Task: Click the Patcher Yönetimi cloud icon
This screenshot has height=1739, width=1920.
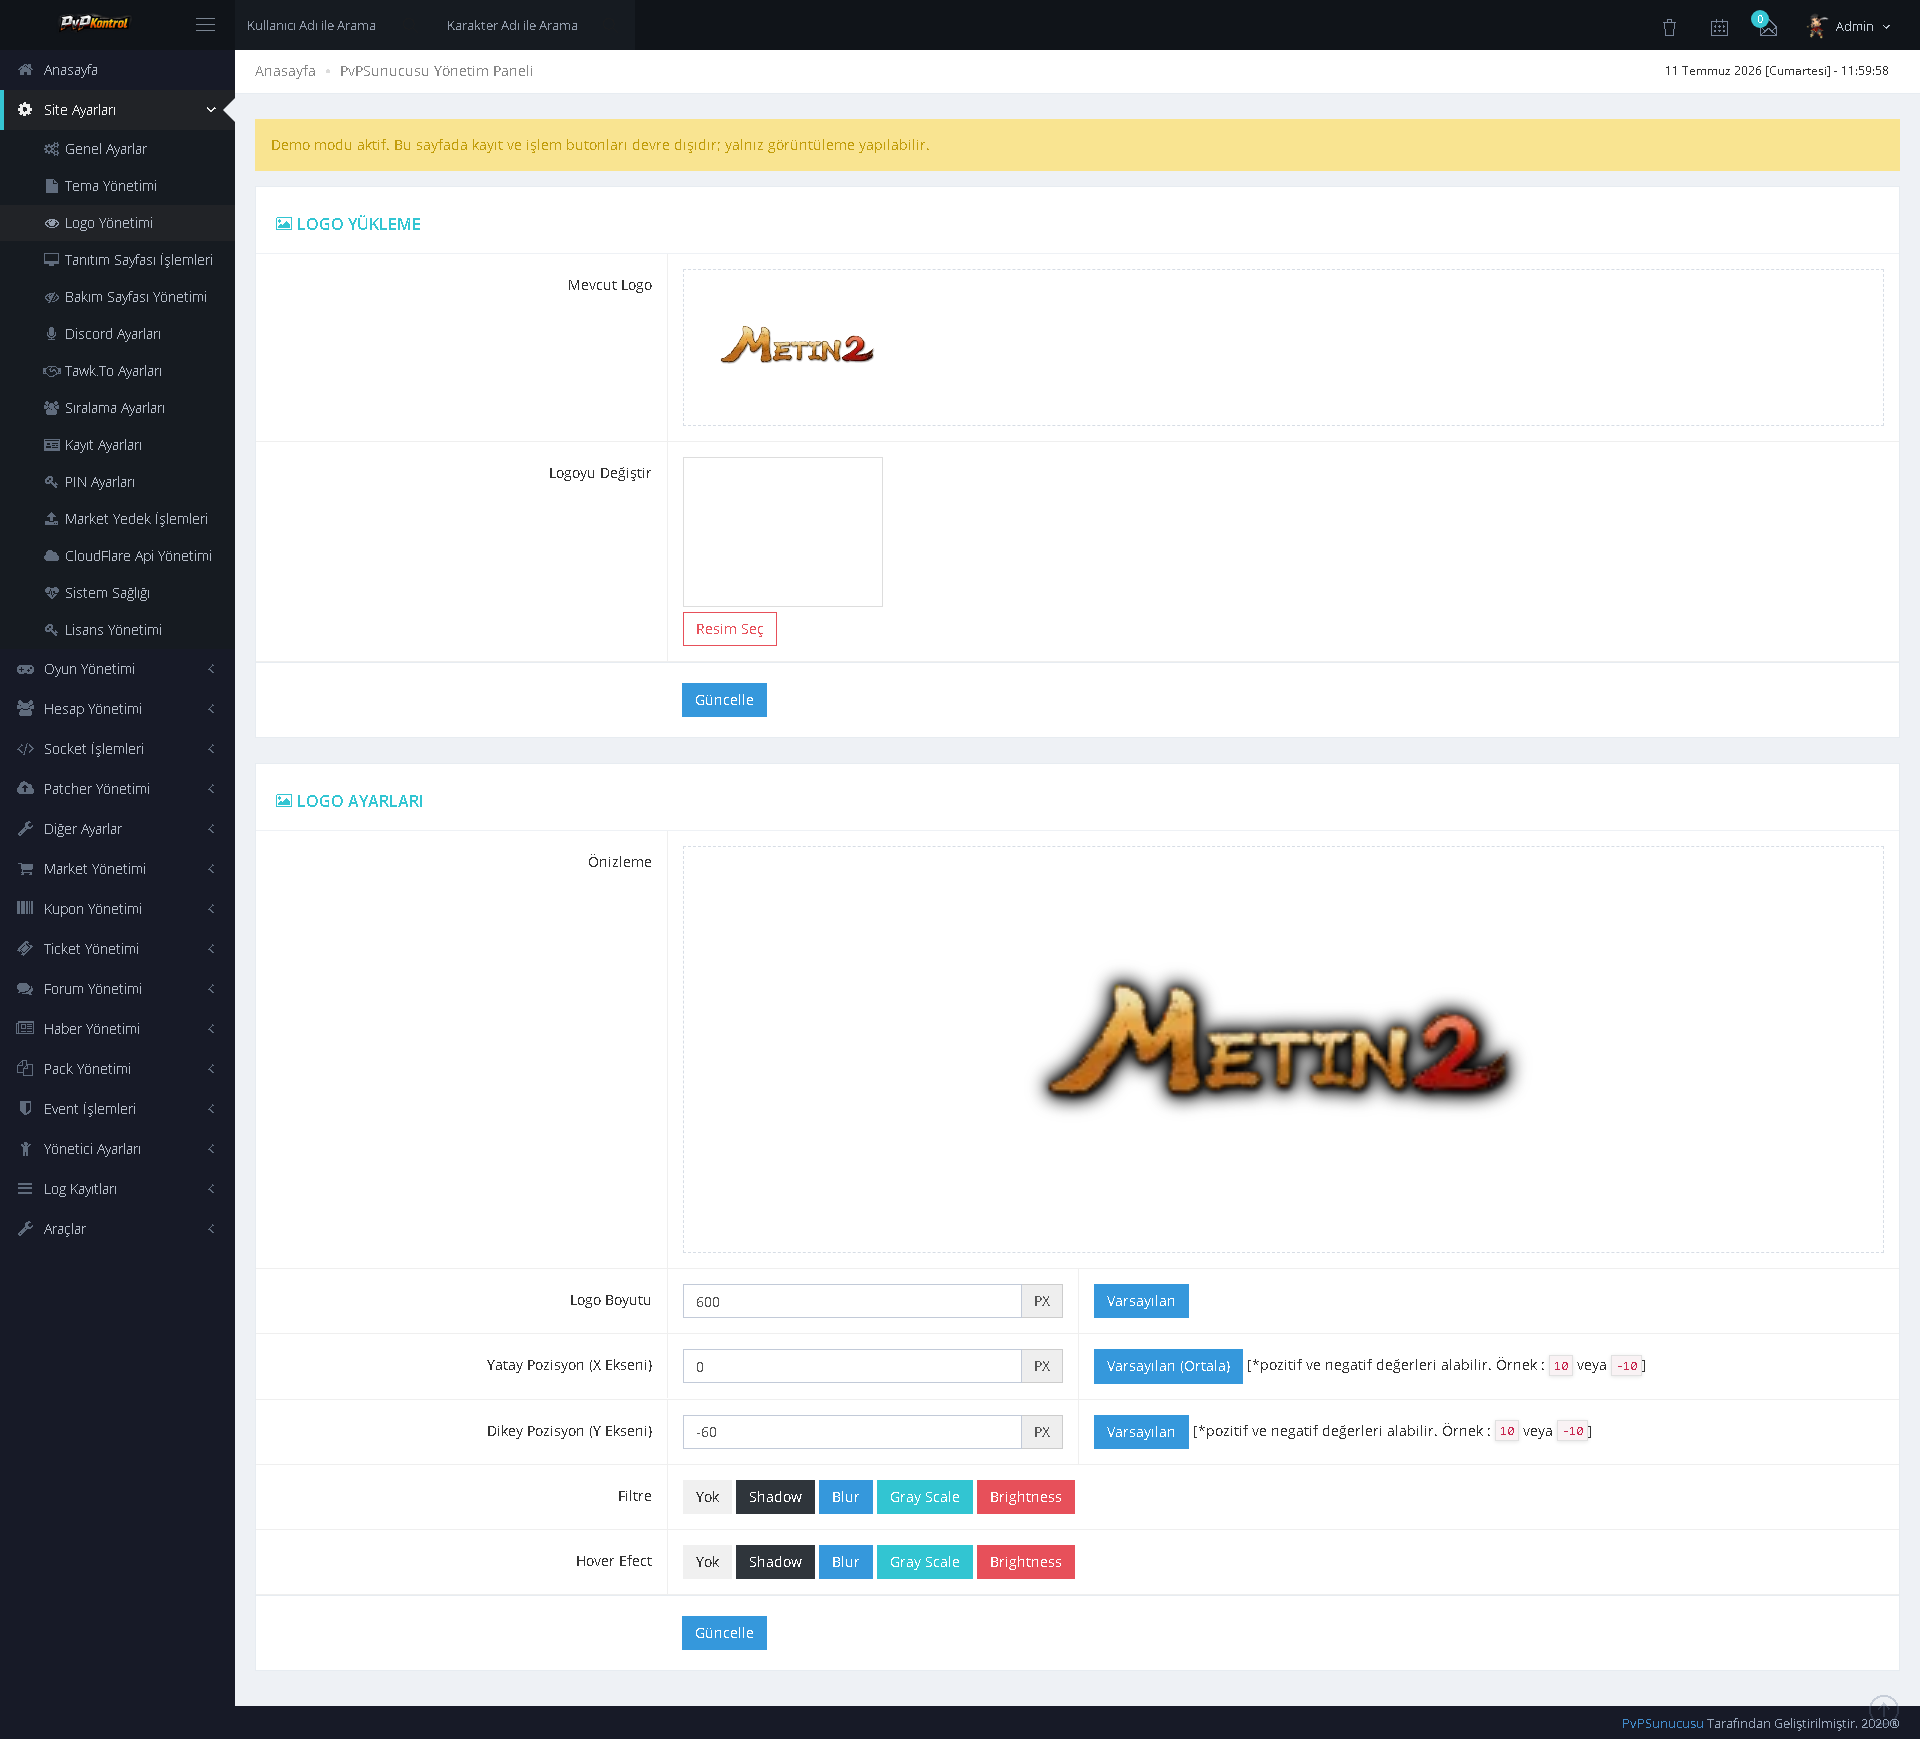Action: click(25, 789)
